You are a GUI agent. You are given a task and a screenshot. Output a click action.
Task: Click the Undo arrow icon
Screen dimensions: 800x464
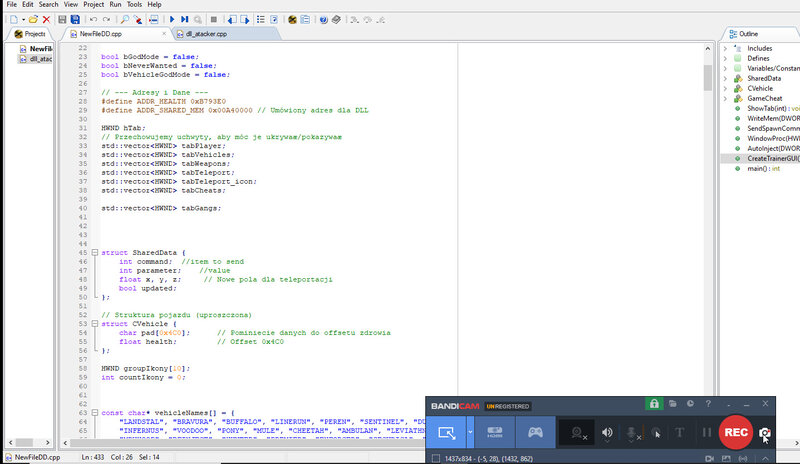[93, 19]
